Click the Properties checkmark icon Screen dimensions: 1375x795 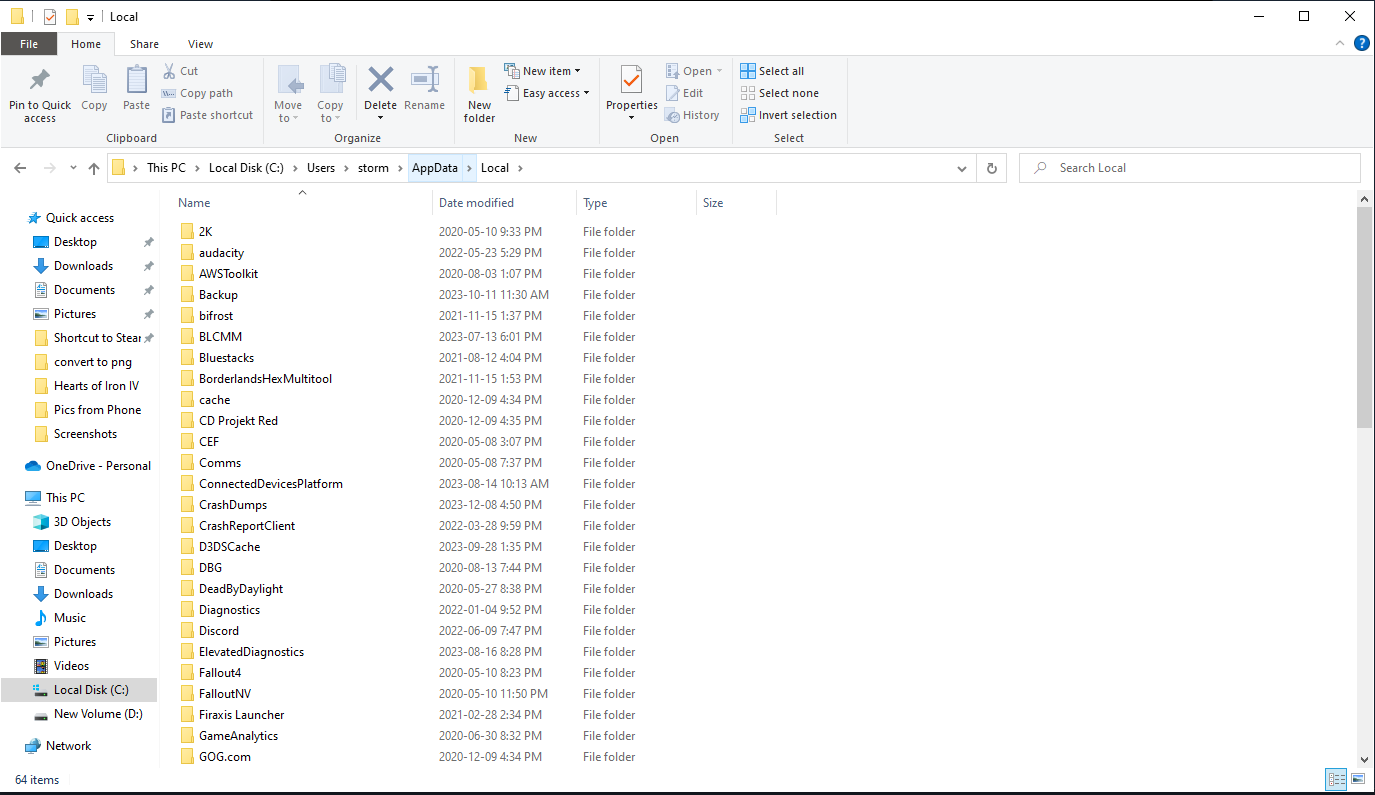[x=631, y=79]
